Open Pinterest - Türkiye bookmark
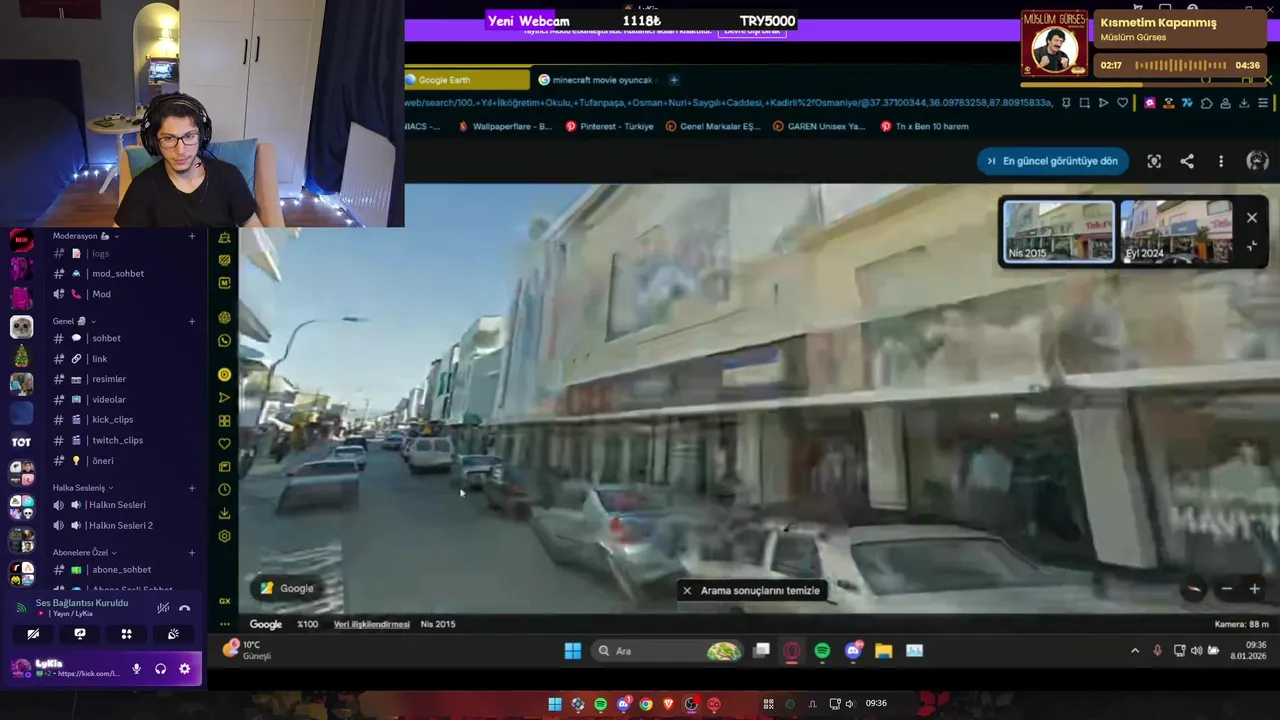The height and width of the screenshot is (720, 1280). pos(609,126)
